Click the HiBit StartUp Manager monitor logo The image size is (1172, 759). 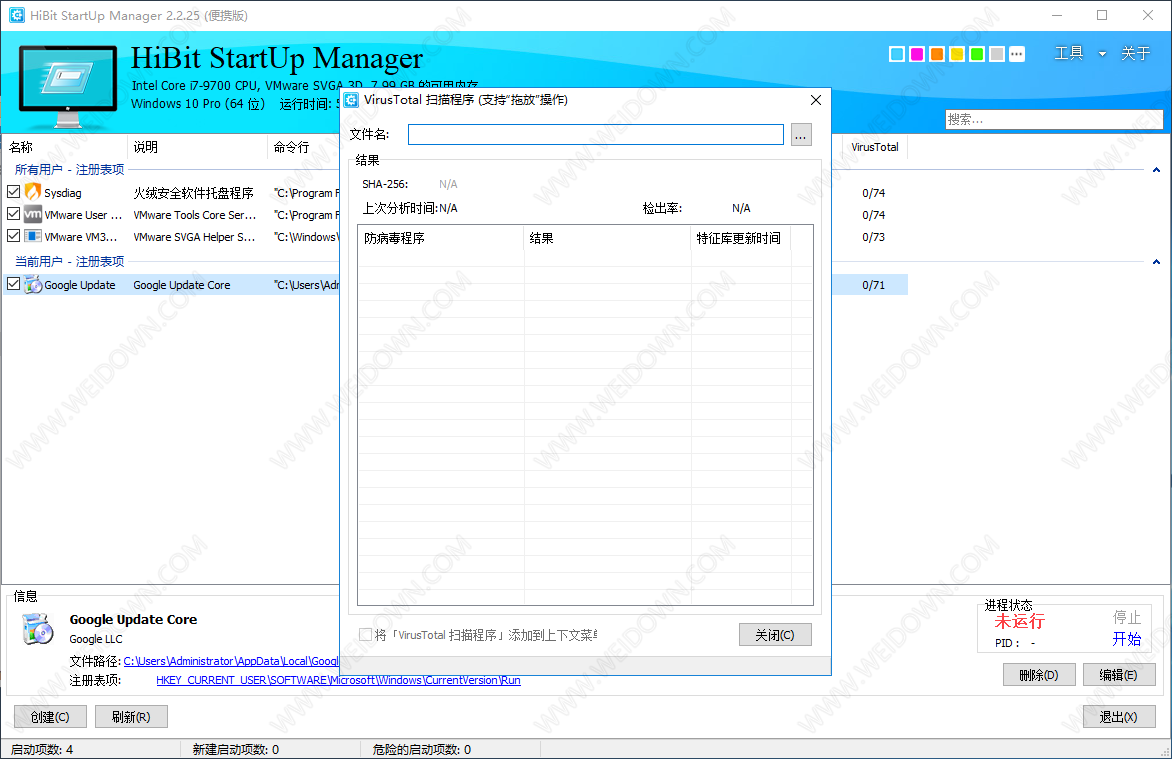67,86
